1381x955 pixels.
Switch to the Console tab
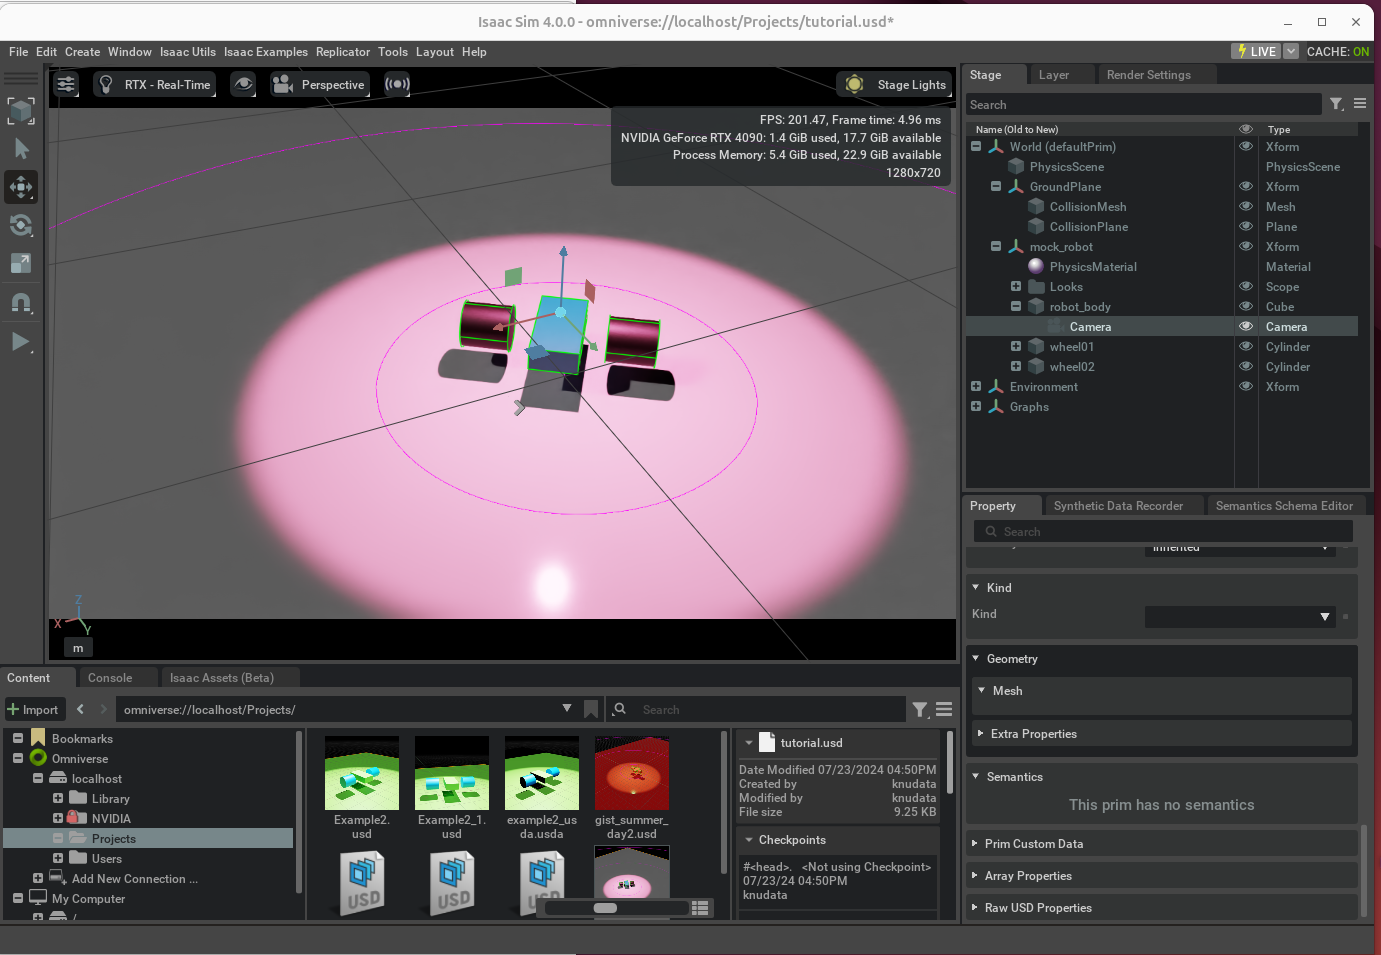(110, 678)
